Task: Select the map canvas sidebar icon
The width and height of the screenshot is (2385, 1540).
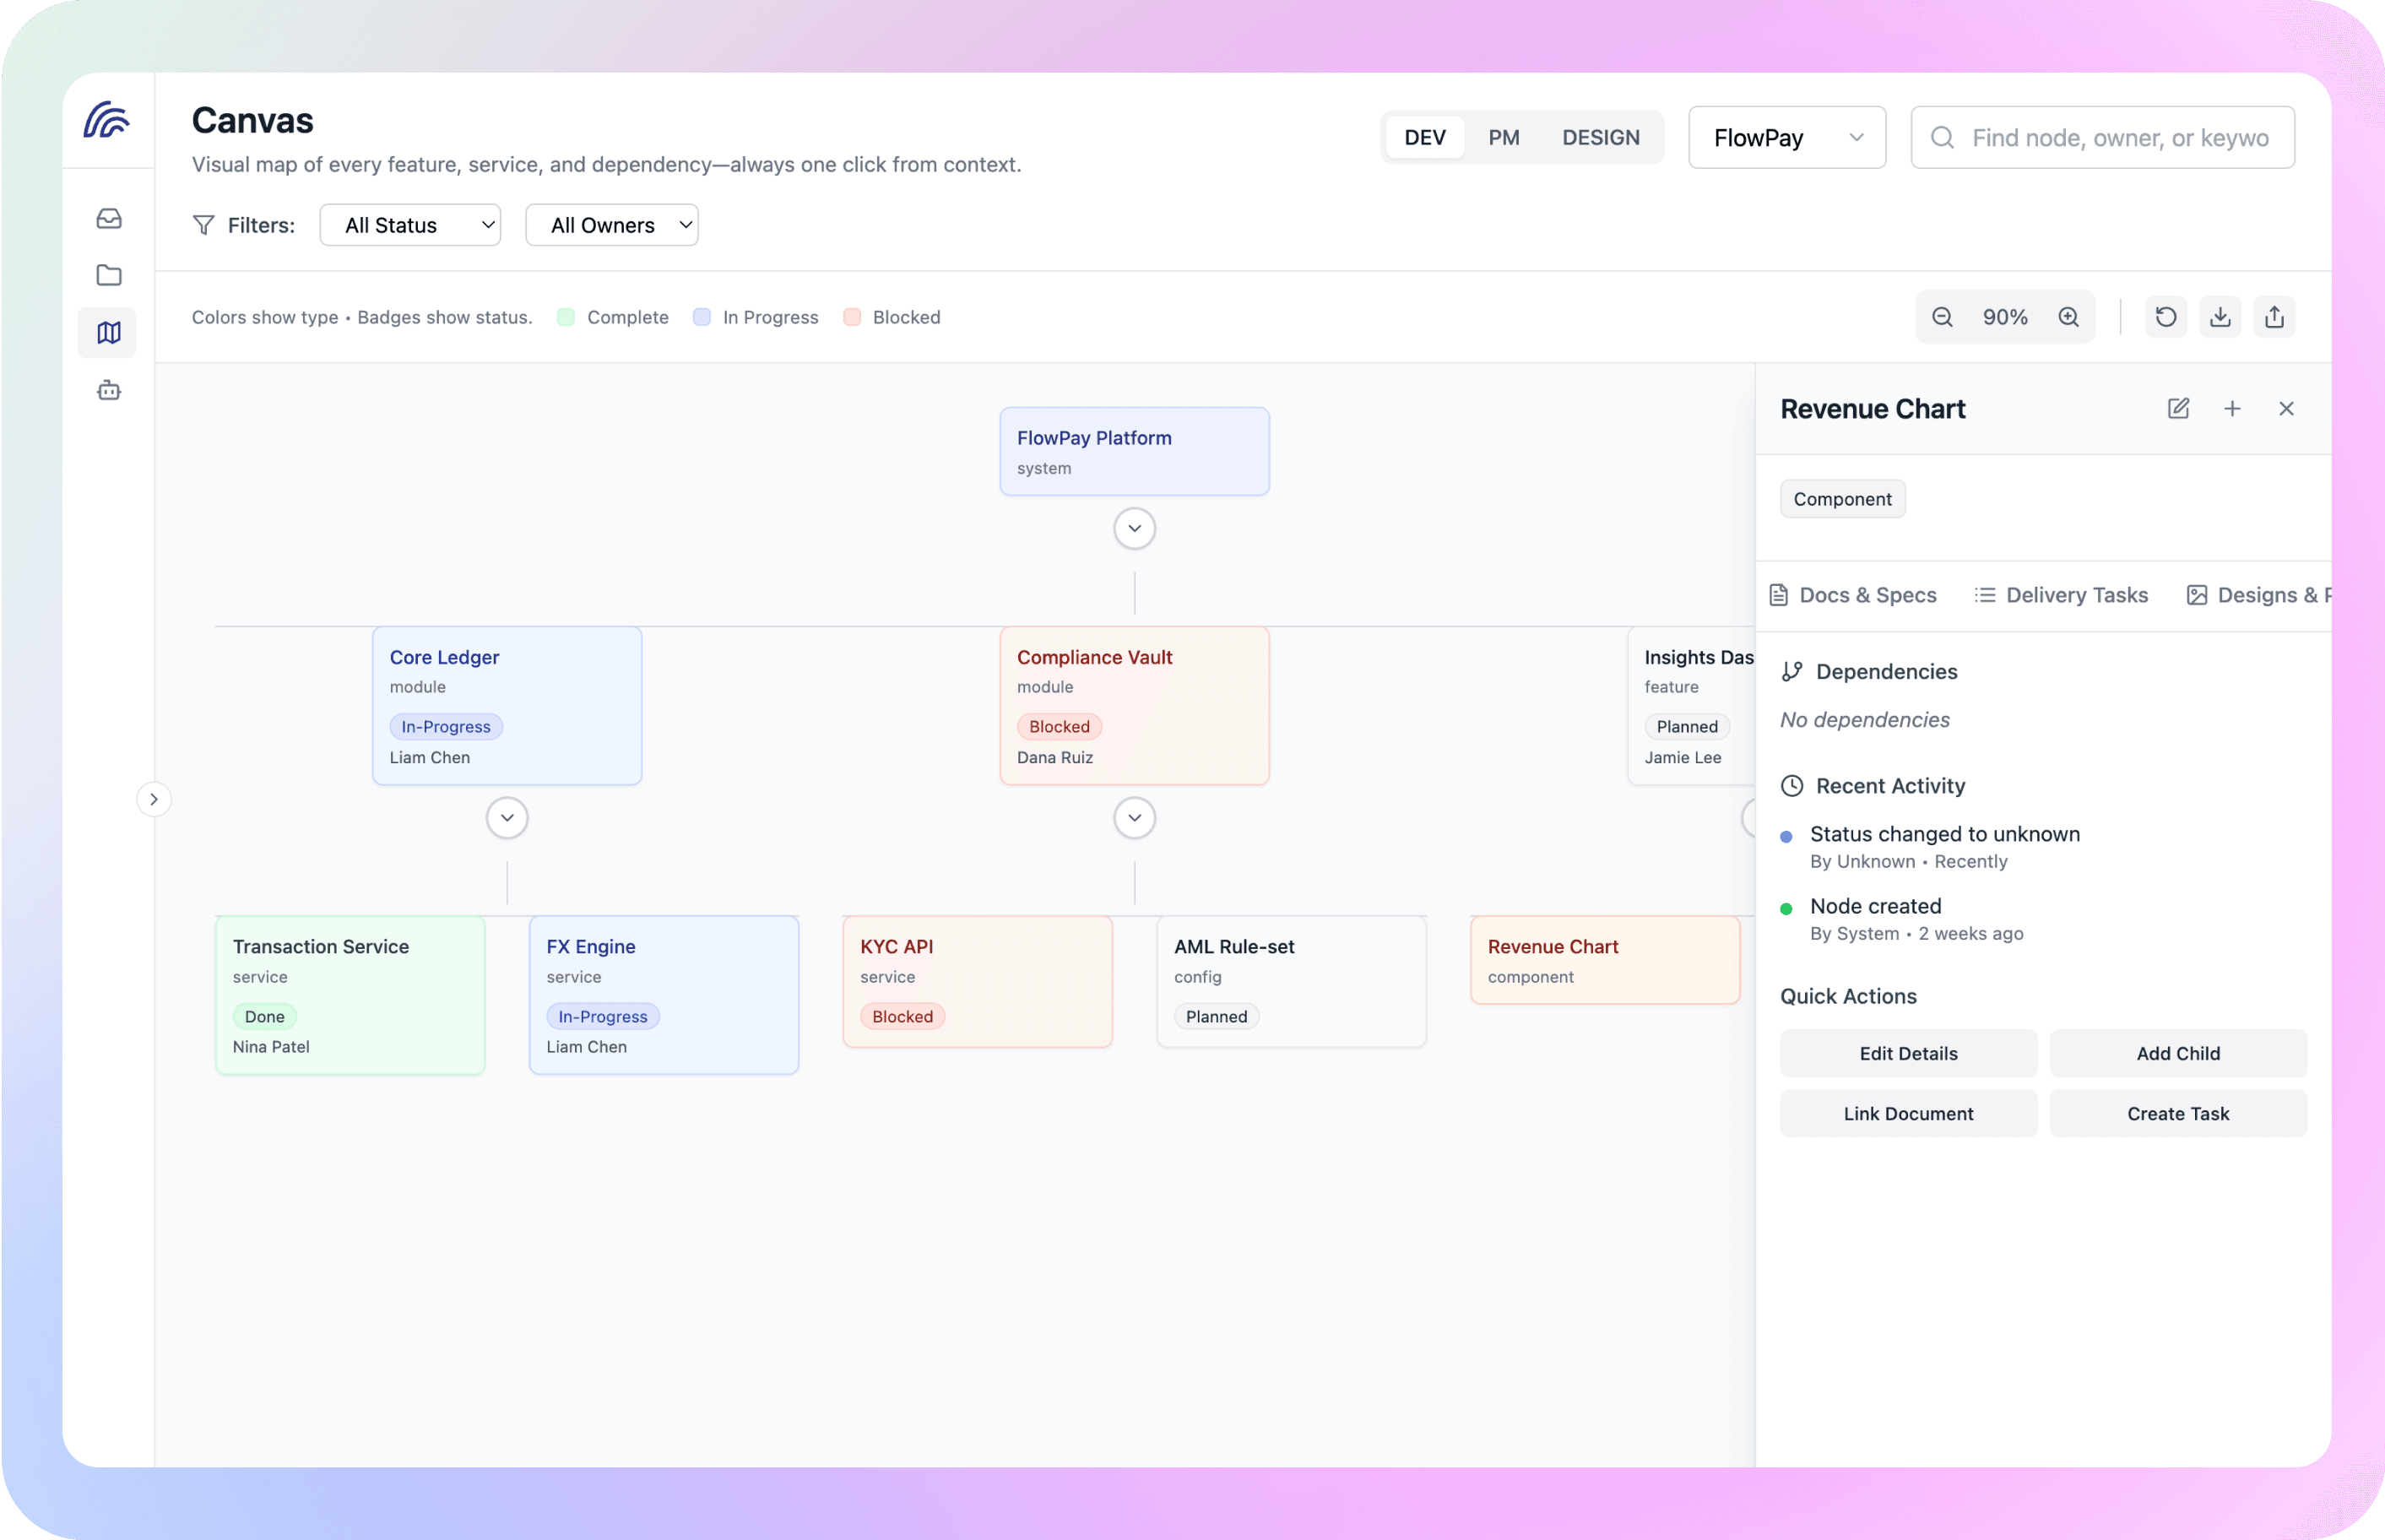Action: [109, 332]
